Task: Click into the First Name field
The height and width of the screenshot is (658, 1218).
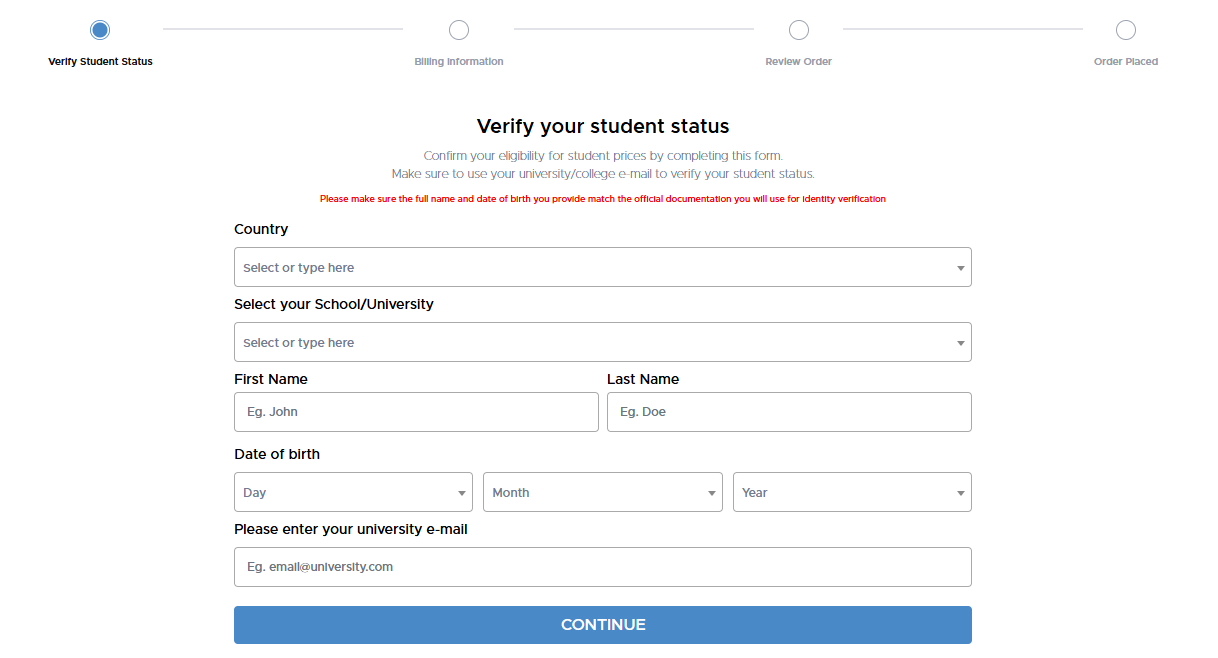Action: click(x=416, y=412)
